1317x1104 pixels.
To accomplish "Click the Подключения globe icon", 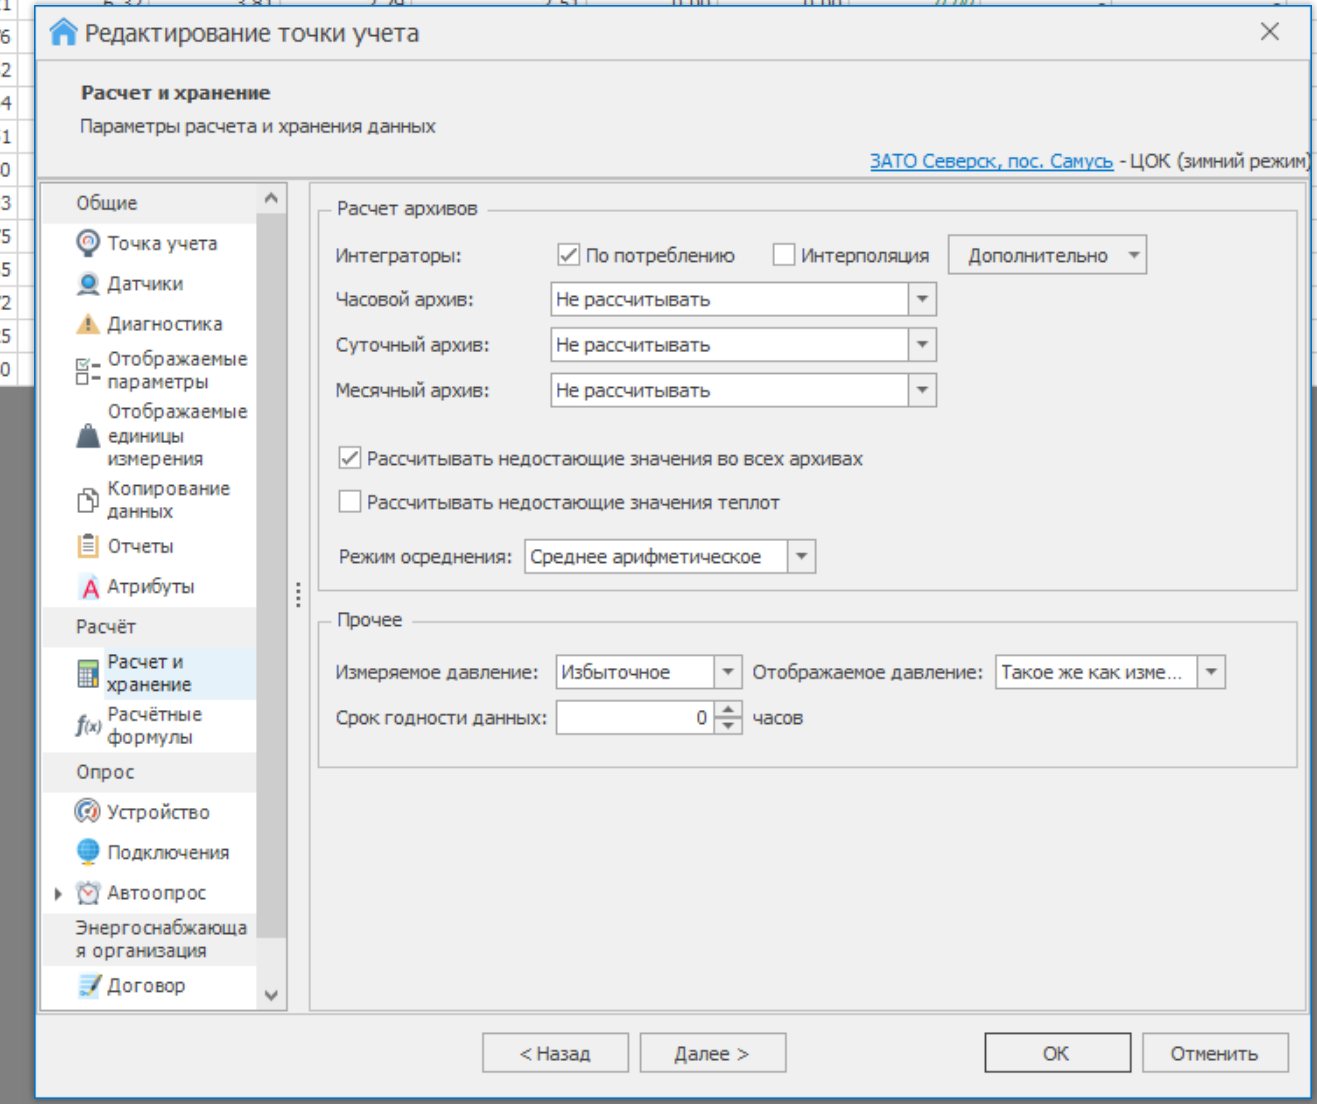I will coord(88,852).
